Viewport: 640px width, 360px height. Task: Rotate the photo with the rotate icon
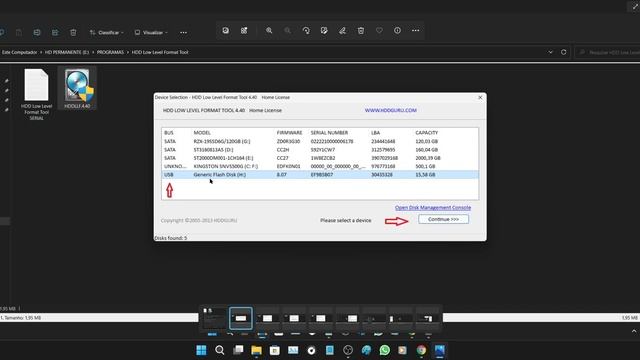click(x=306, y=31)
